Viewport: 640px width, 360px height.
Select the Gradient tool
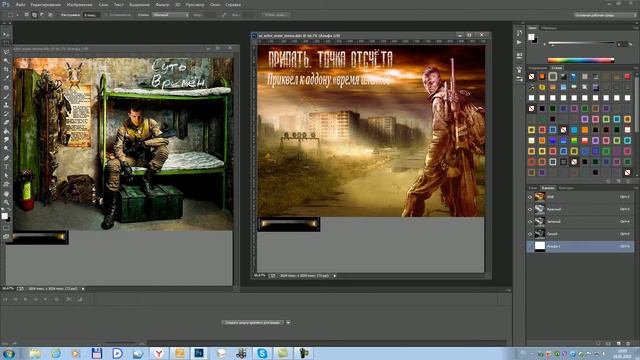click(x=6, y=131)
